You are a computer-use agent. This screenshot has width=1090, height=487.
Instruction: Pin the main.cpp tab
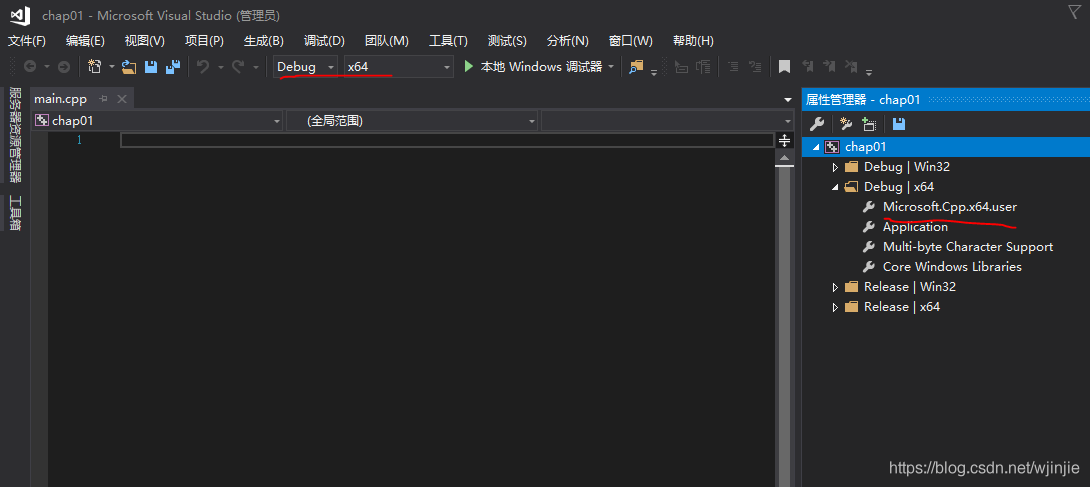[x=104, y=99]
